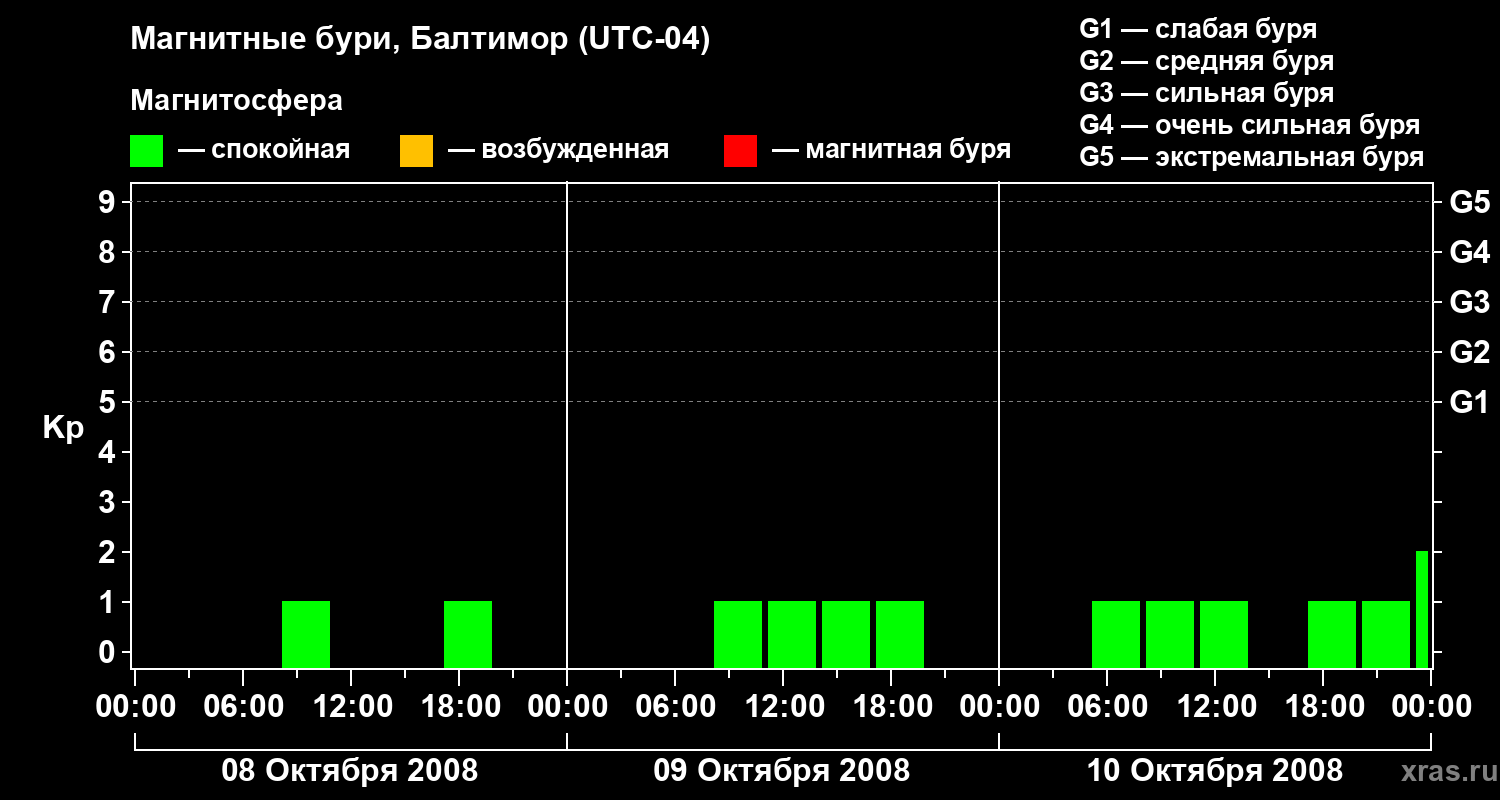Click the 'G1 — слабая буря' legend line
This screenshot has height=800, width=1500.
click(x=1198, y=29)
